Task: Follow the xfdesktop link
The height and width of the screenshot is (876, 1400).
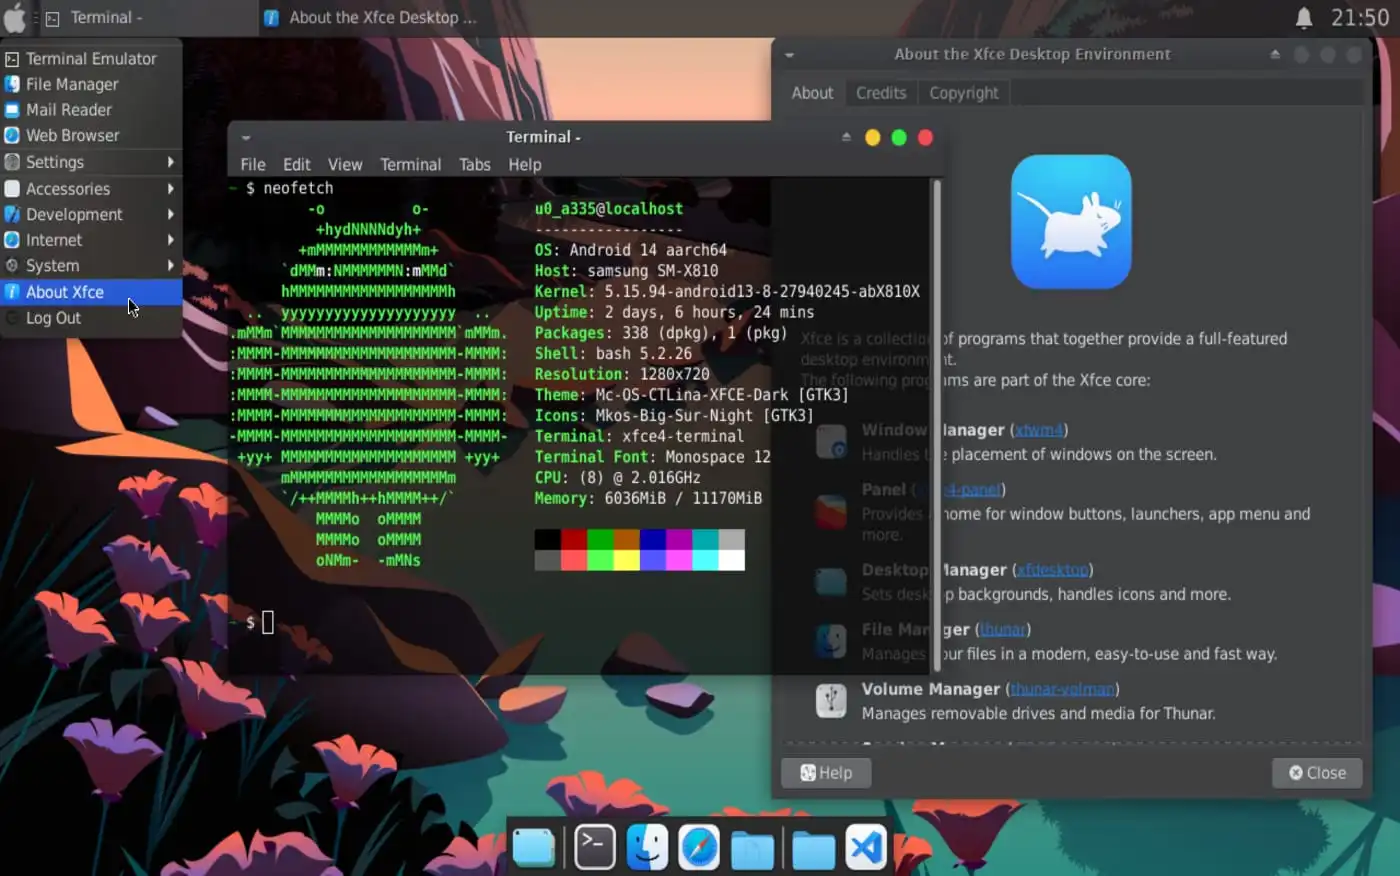Action: 1052,570
